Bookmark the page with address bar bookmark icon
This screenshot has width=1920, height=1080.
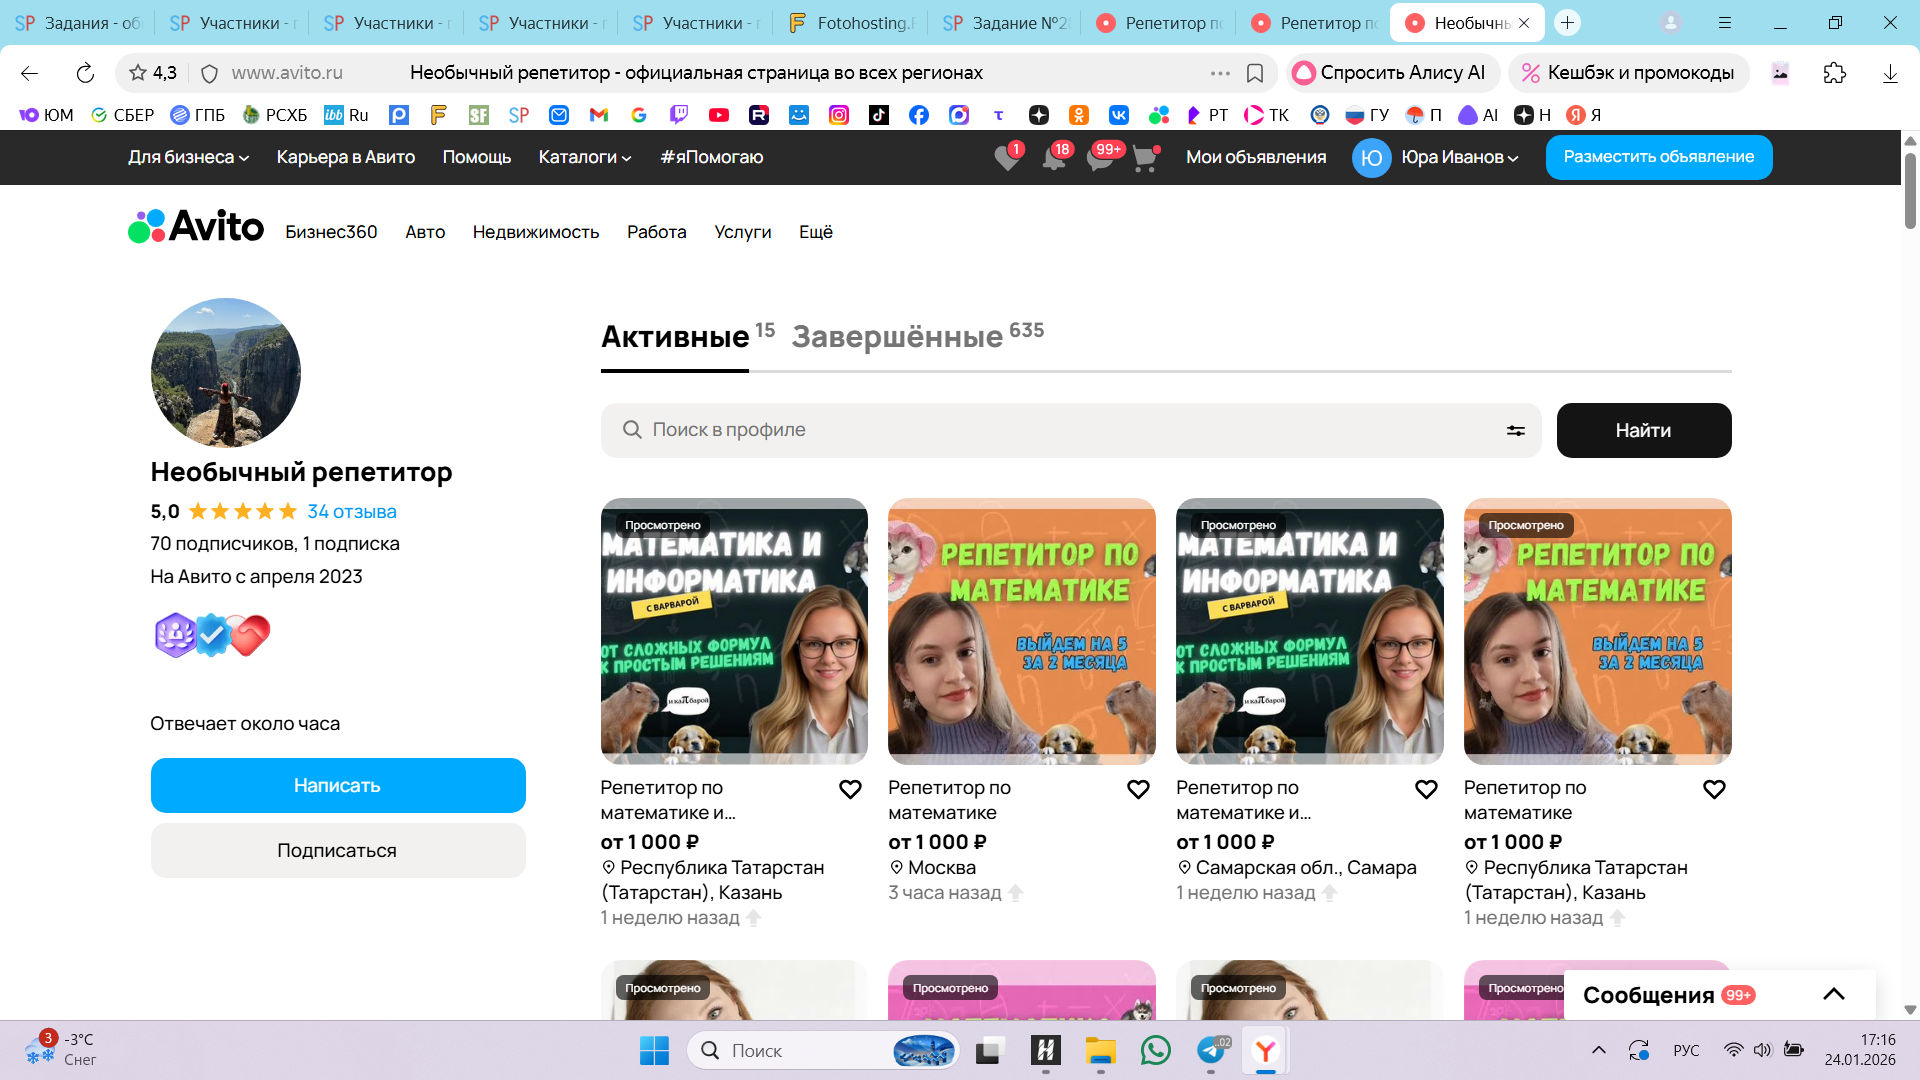pos(1255,73)
